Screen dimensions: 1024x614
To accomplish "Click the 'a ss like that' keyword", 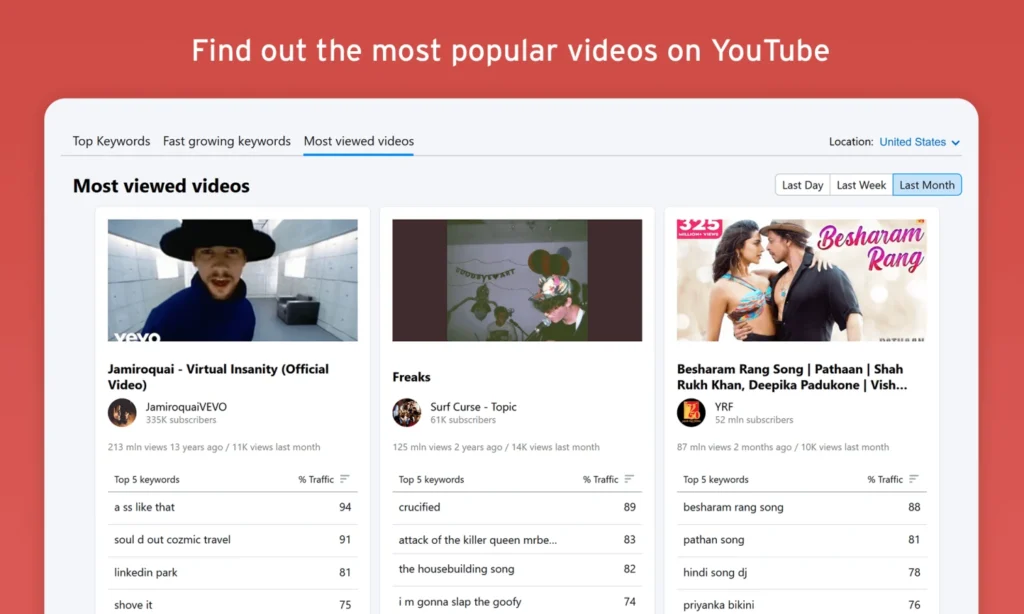I will coord(144,507).
